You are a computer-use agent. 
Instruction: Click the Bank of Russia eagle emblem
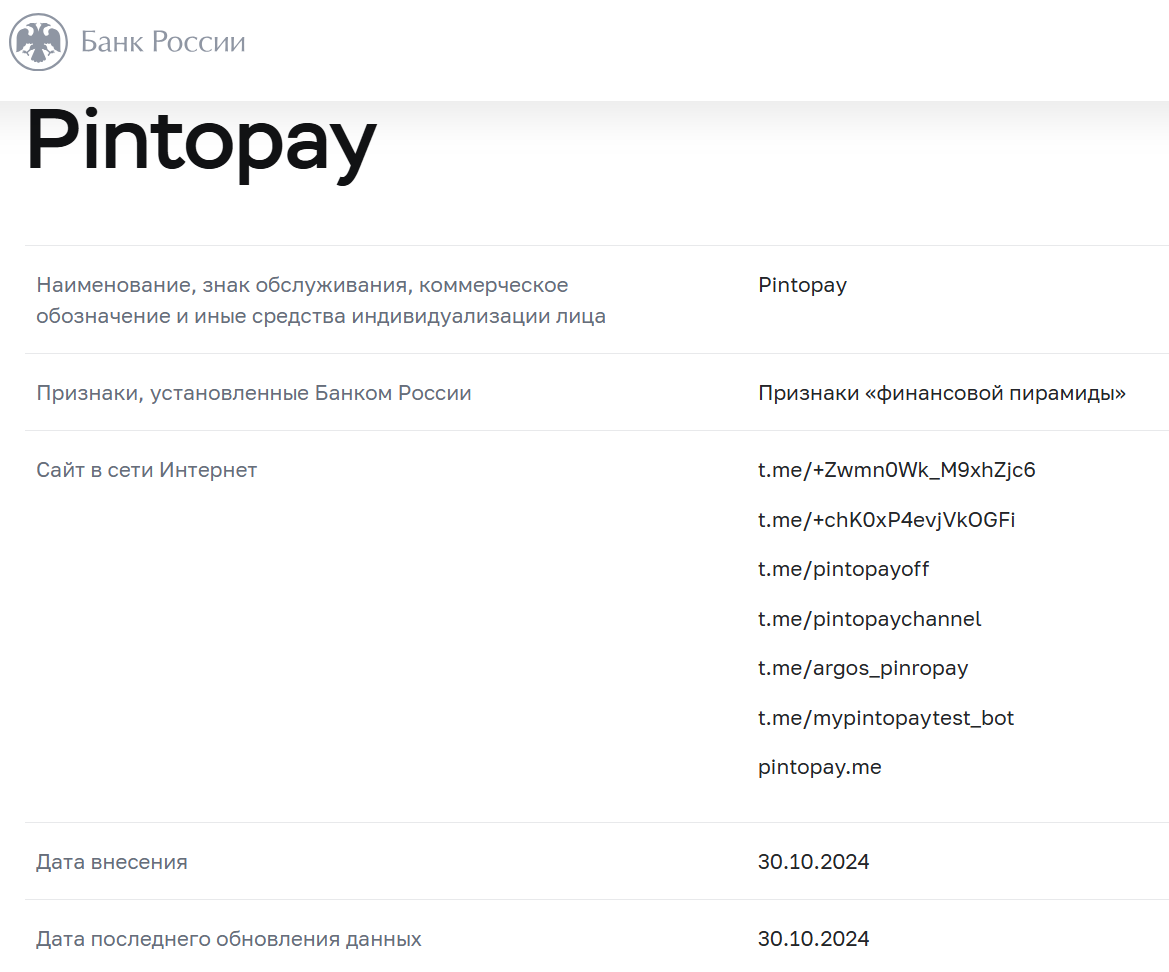tap(38, 42)
